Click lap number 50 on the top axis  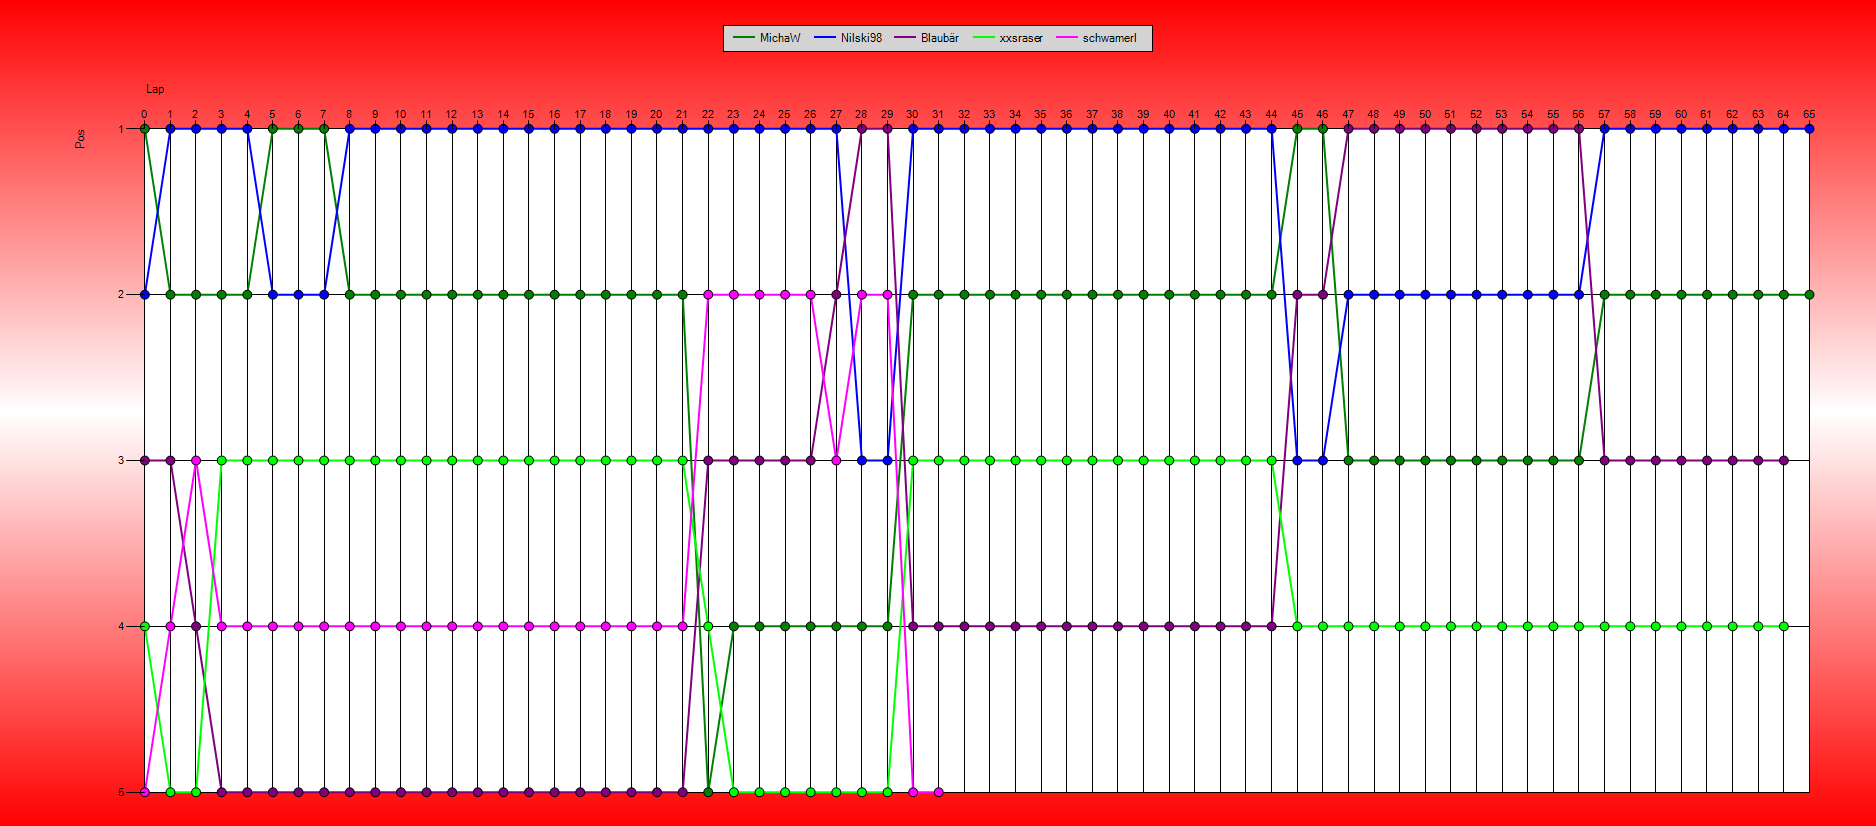1425,114
